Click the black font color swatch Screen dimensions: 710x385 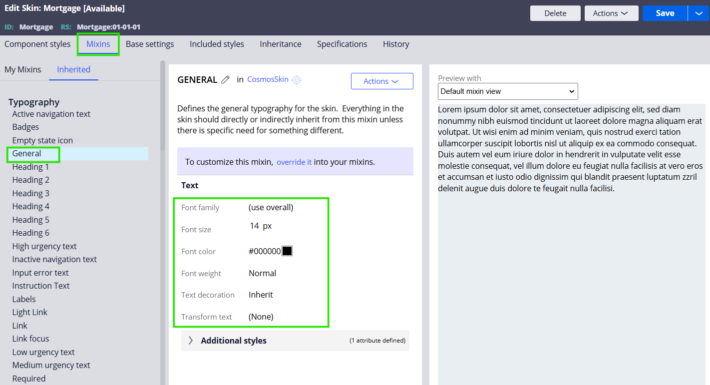pos(287,251)
